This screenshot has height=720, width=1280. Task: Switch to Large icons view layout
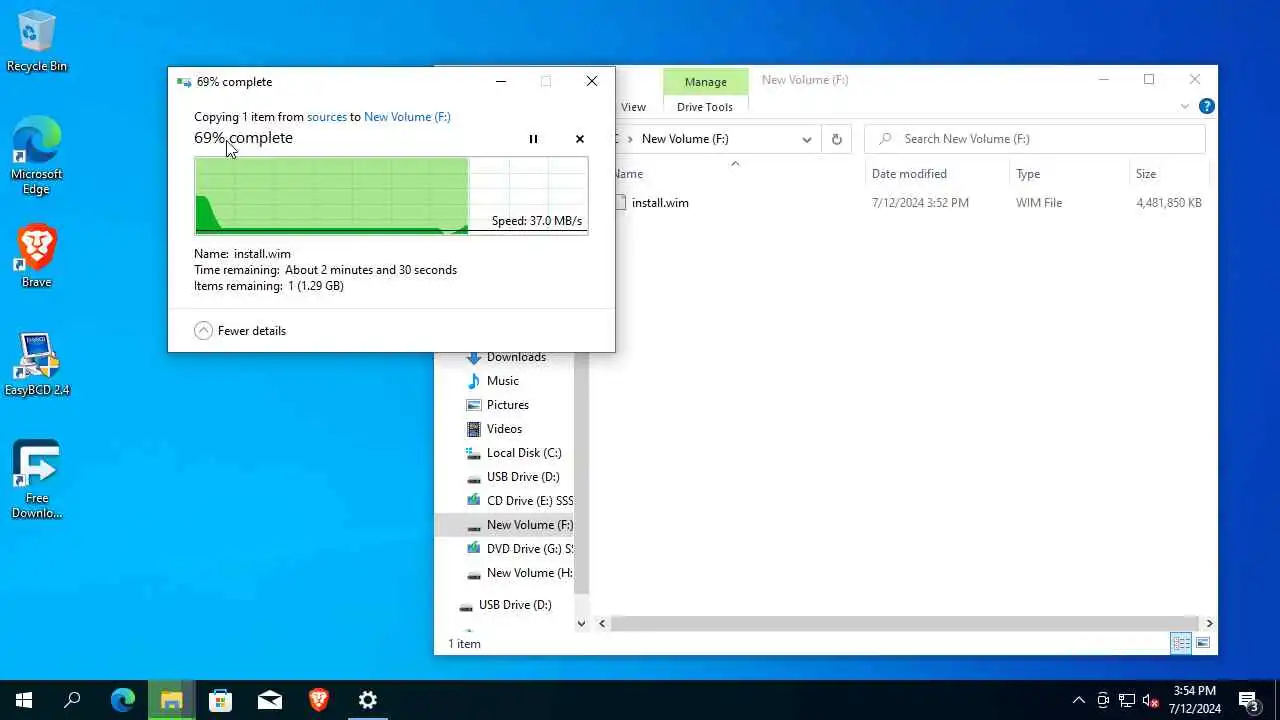click(1203, 644)
